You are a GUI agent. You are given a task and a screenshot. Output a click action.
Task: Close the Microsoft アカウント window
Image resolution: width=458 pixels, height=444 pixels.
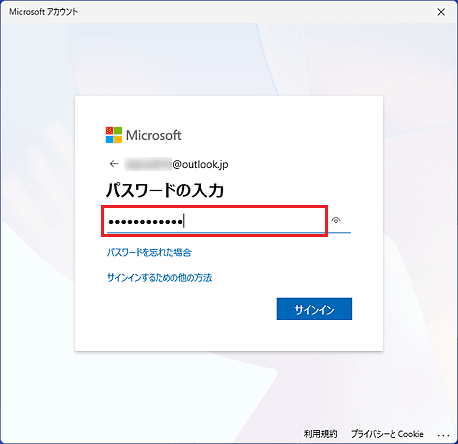point(441,12)
